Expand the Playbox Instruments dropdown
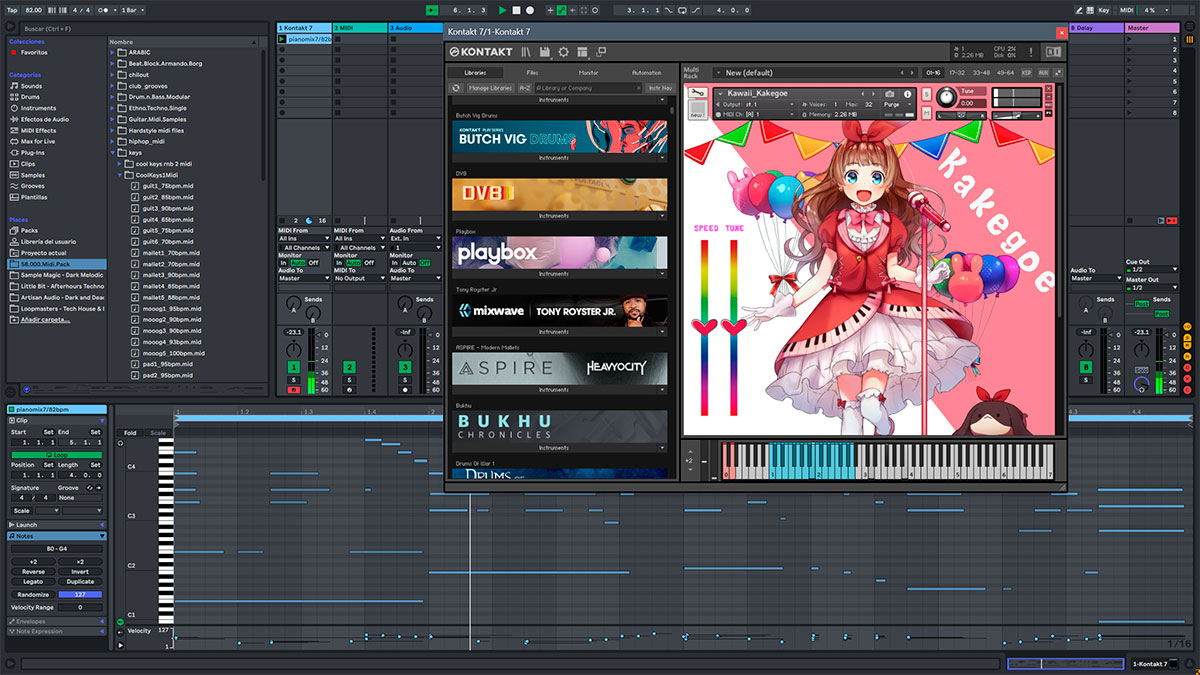Screen dimensions: 1200x675 pyautogui.click(x=560, y=274)
